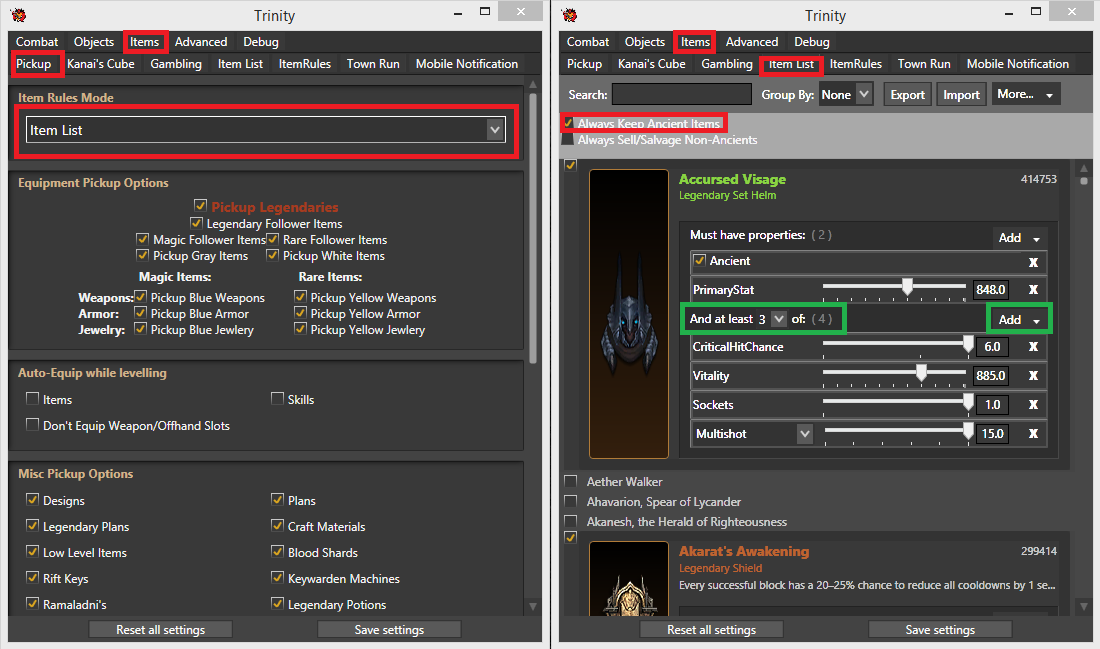Toggle Pickup Blue Weapons checkbox
This screenshot has height=649, width=1100.
coord(140,297)
